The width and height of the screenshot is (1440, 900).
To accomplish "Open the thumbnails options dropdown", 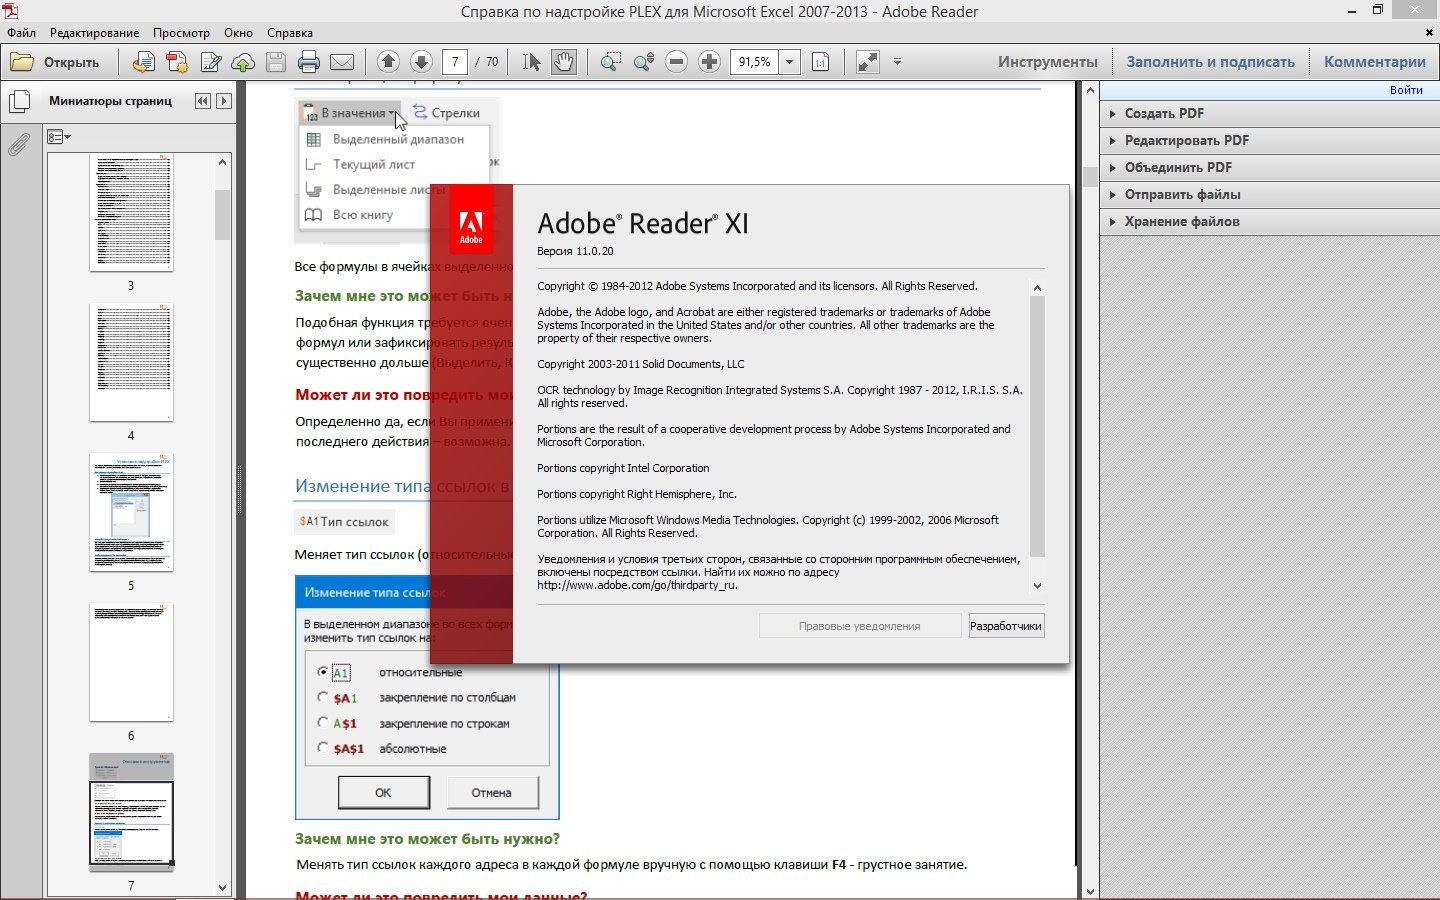I will coord(59,137).
